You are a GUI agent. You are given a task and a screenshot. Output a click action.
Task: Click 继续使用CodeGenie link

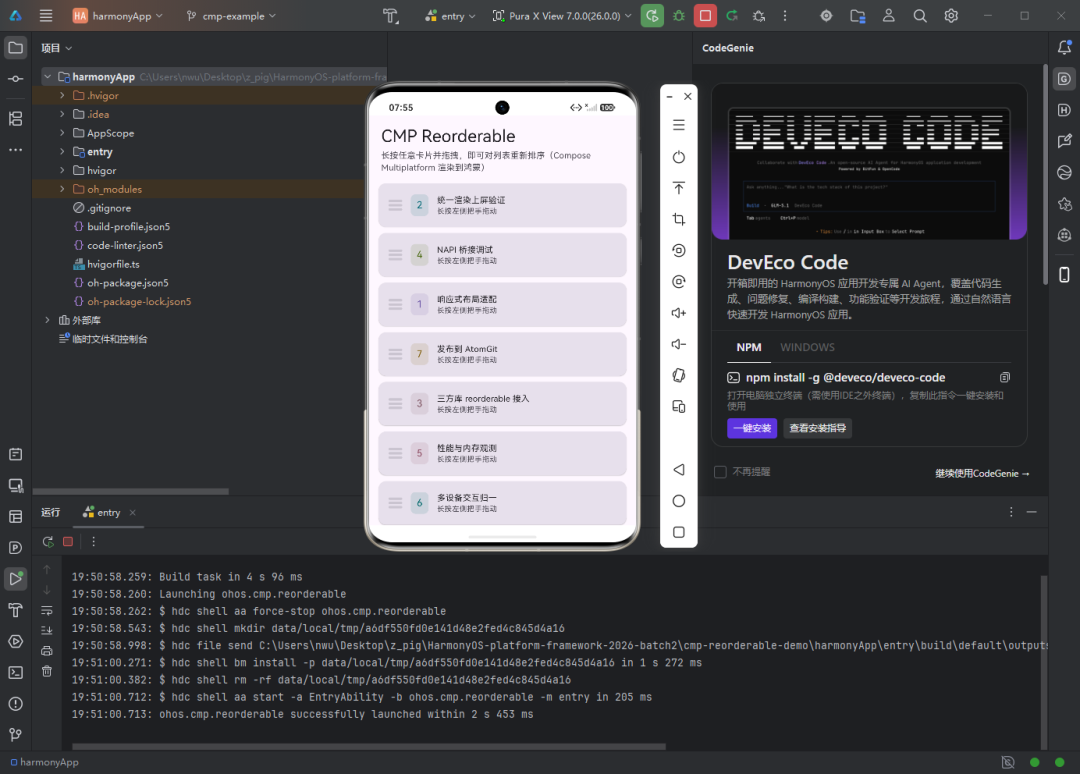pos(982,473)
